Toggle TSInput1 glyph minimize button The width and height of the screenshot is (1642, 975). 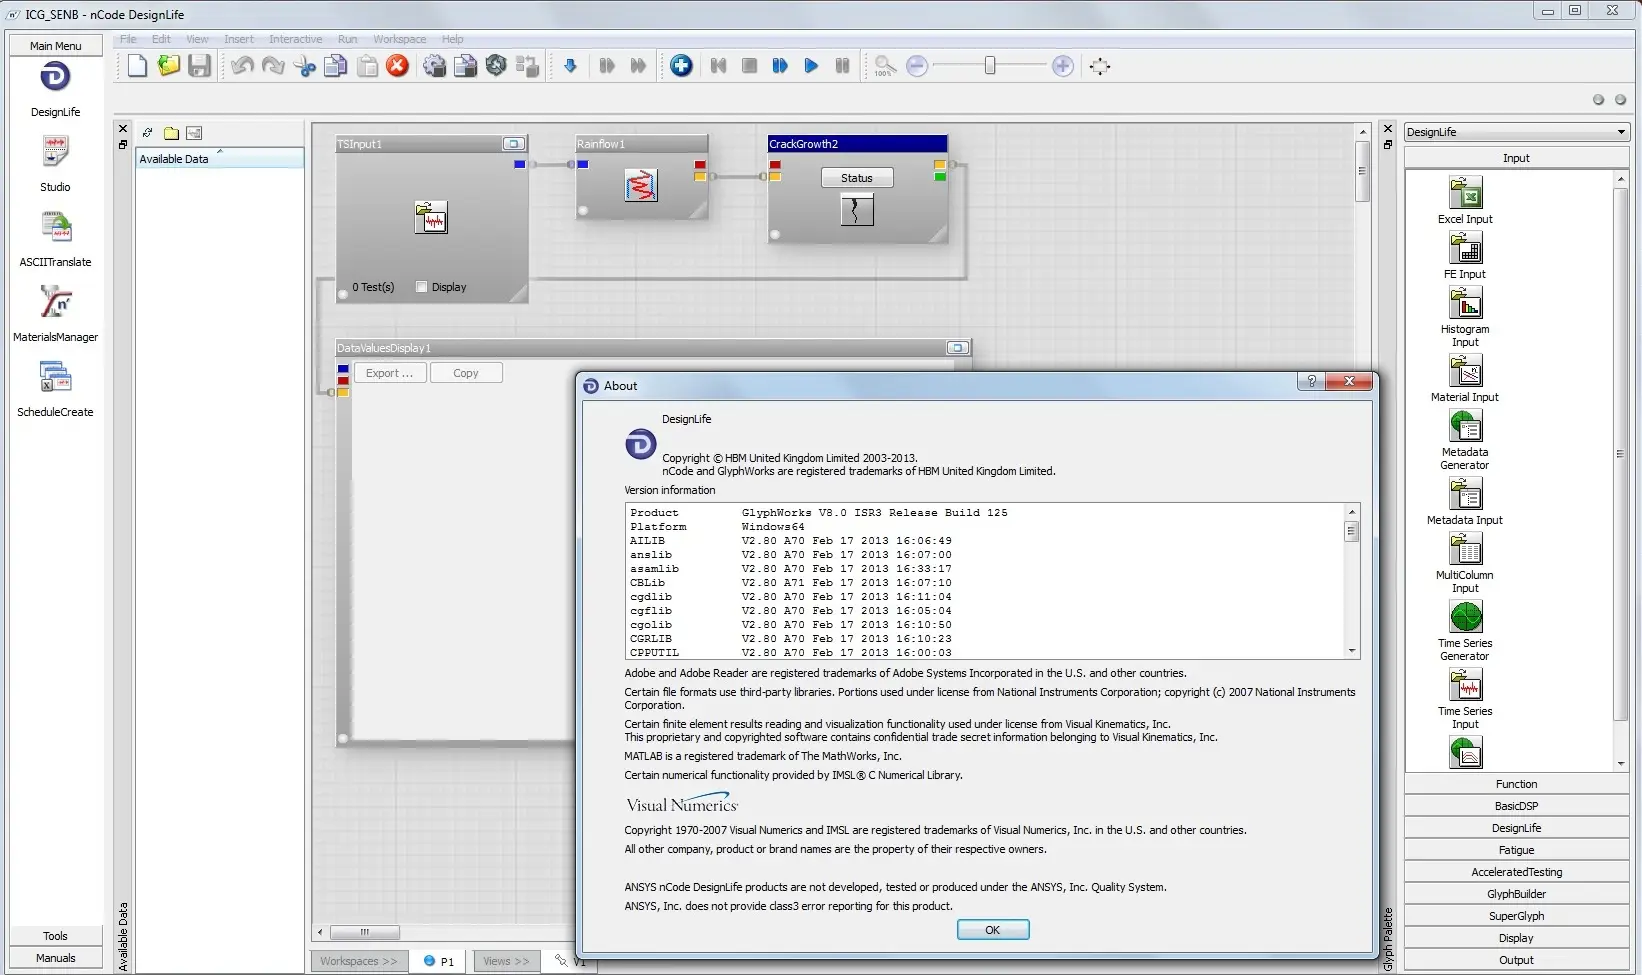point(513,144)
